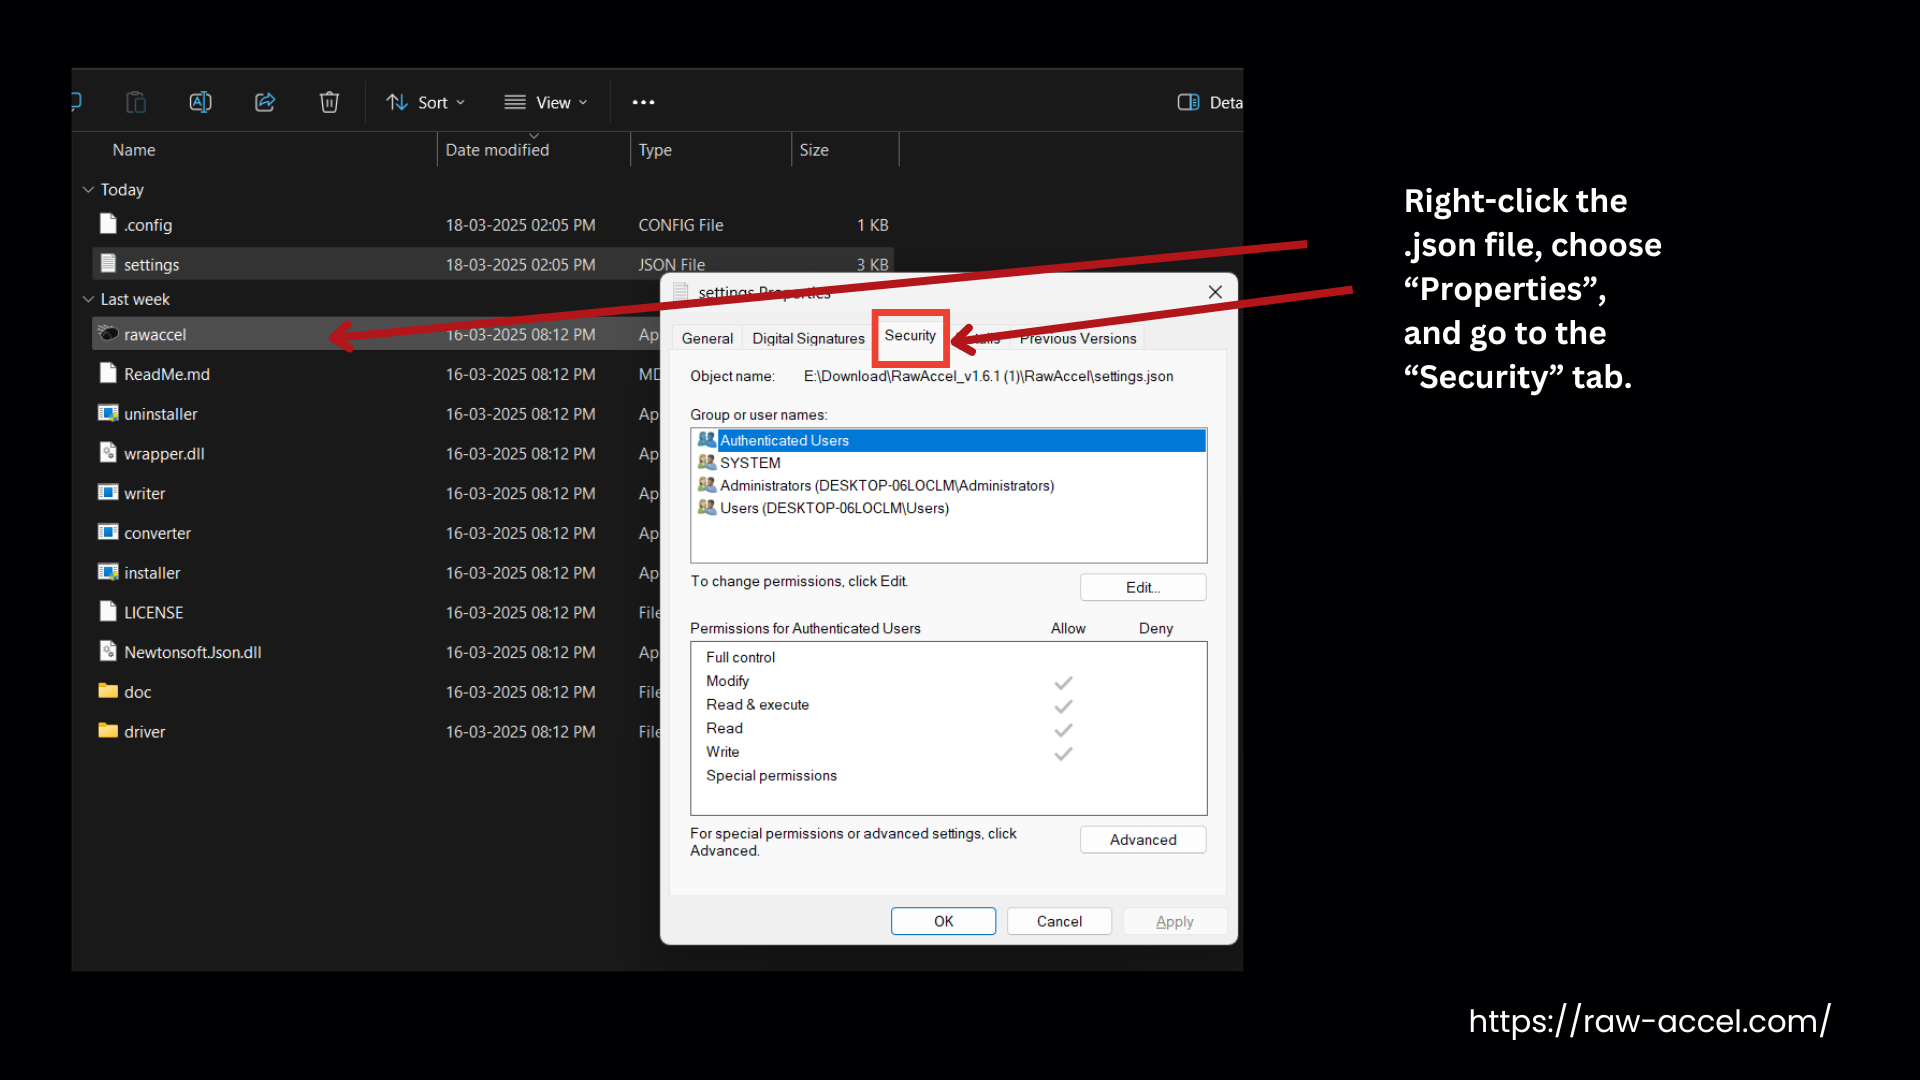Collapse the Last week group
The height and width of the screenshot is (1080, 1920).
pyautogui.click(x=88, y=299)
